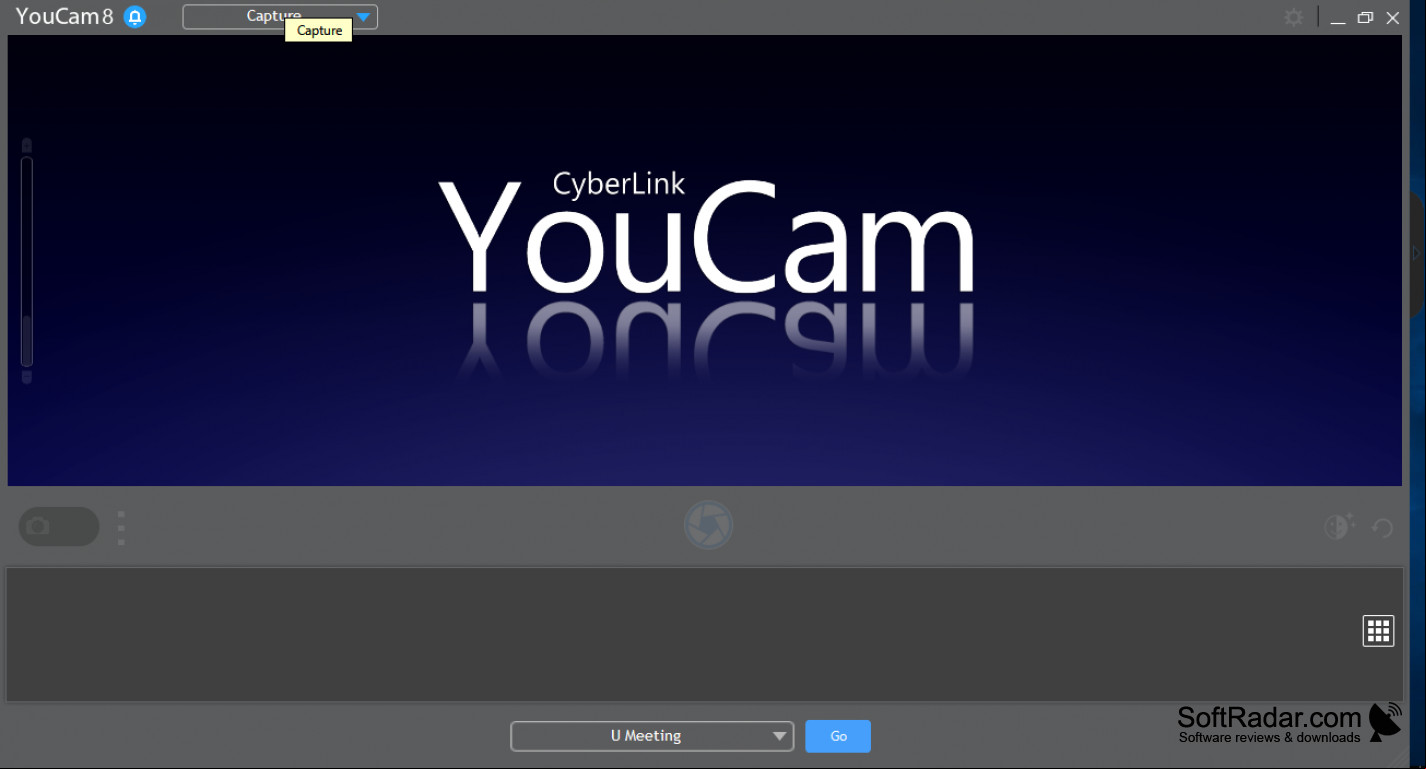The image size is (1426, 769).
Task: Click the vertical zoom slider track
Action: tap(27, 262)
